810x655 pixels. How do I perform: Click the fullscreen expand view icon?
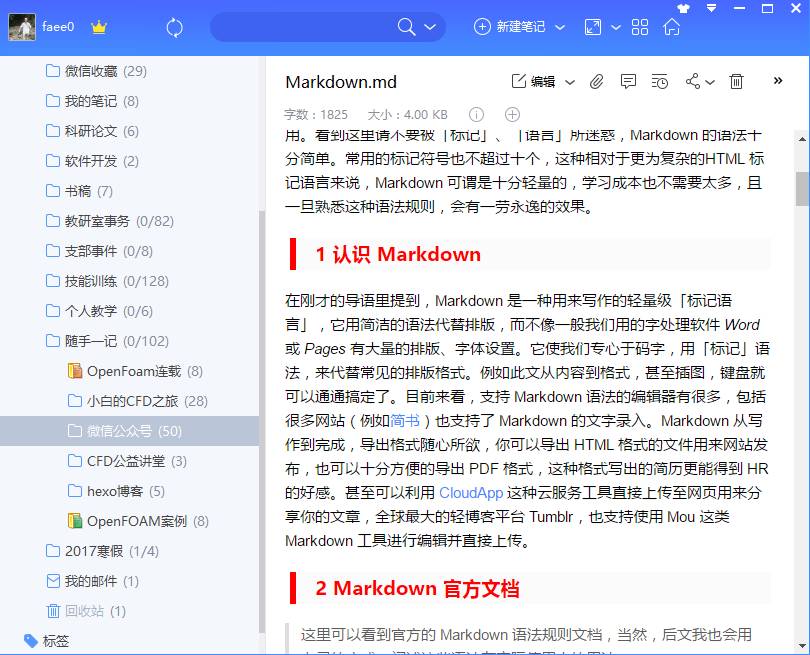593,27
